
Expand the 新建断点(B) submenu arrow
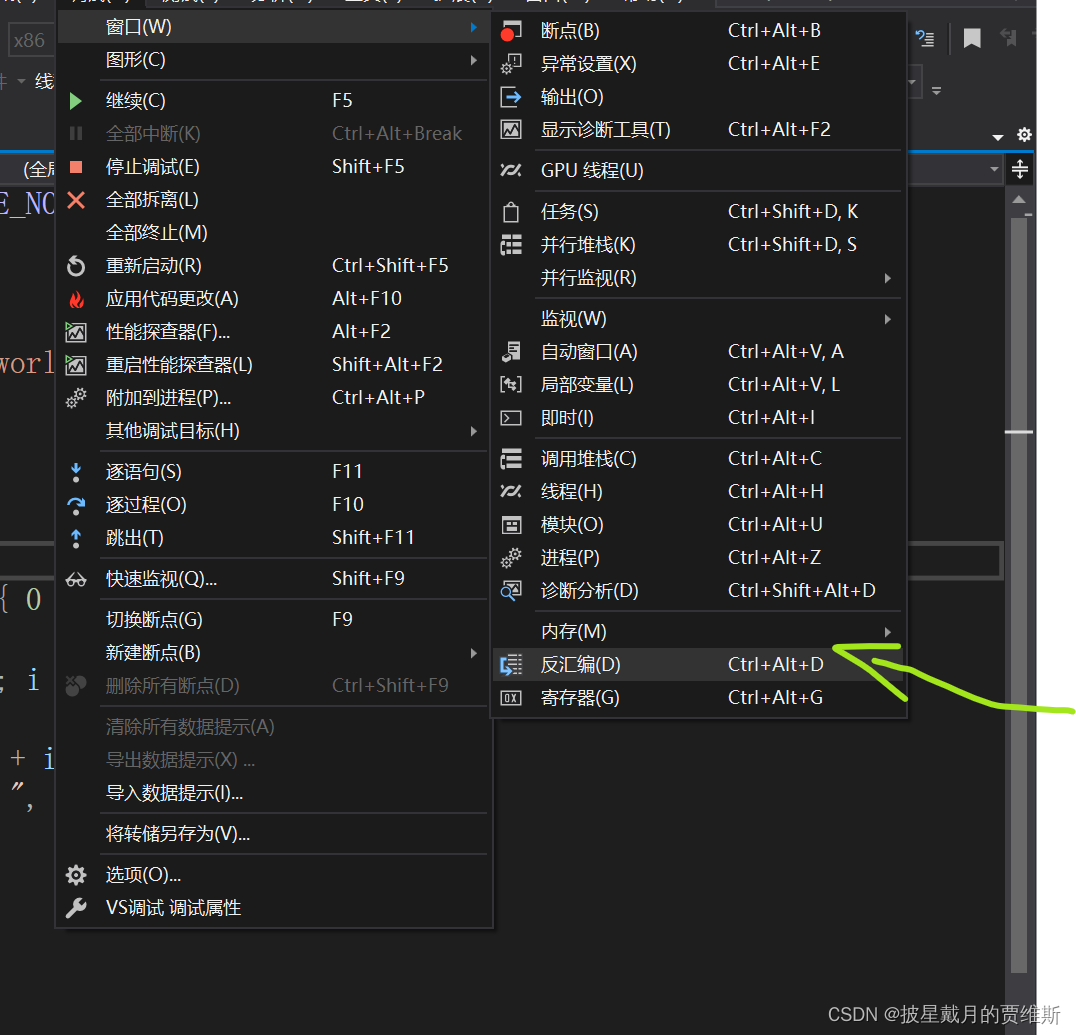tap(473, 653)
